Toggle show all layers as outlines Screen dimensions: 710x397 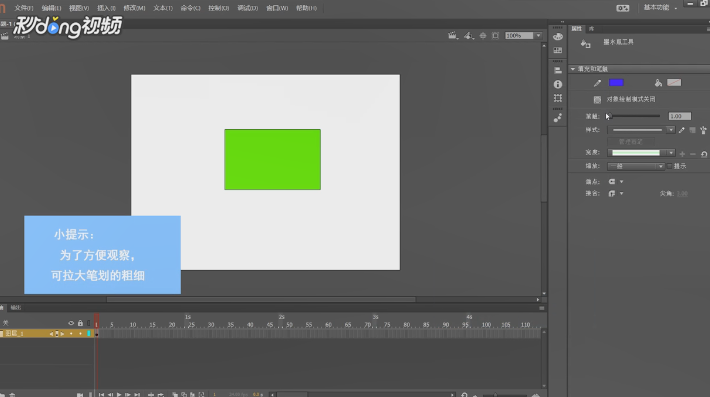[89, 323]
